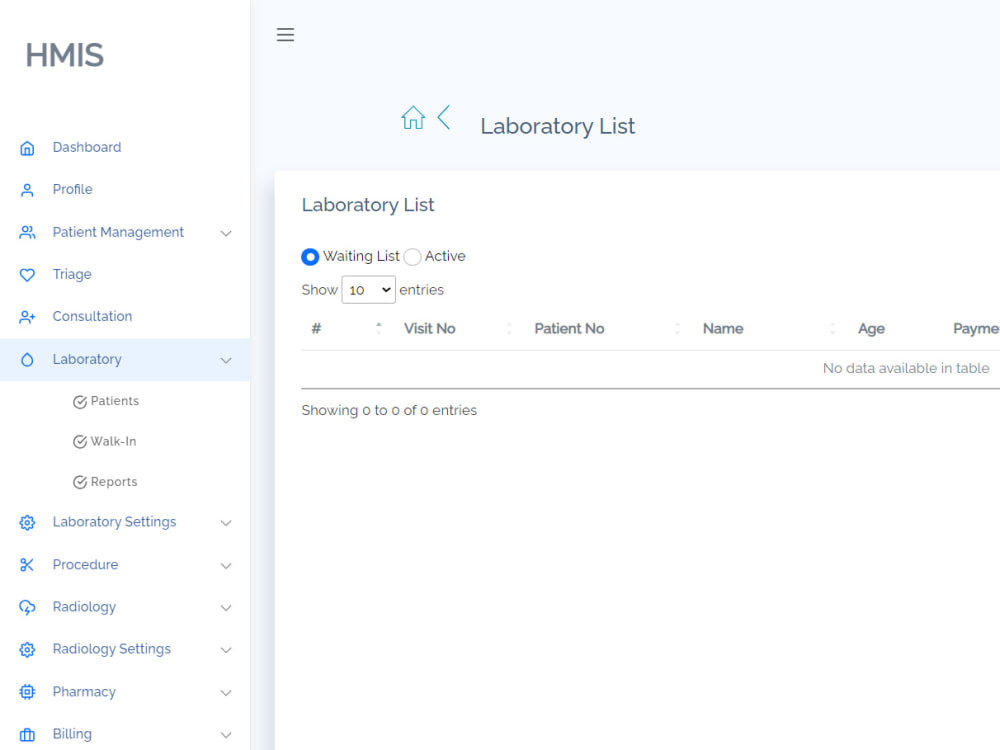This screenshot has width=1000, height=750.
Task: Select the Laboratory menu item
Action: (87, 360)
